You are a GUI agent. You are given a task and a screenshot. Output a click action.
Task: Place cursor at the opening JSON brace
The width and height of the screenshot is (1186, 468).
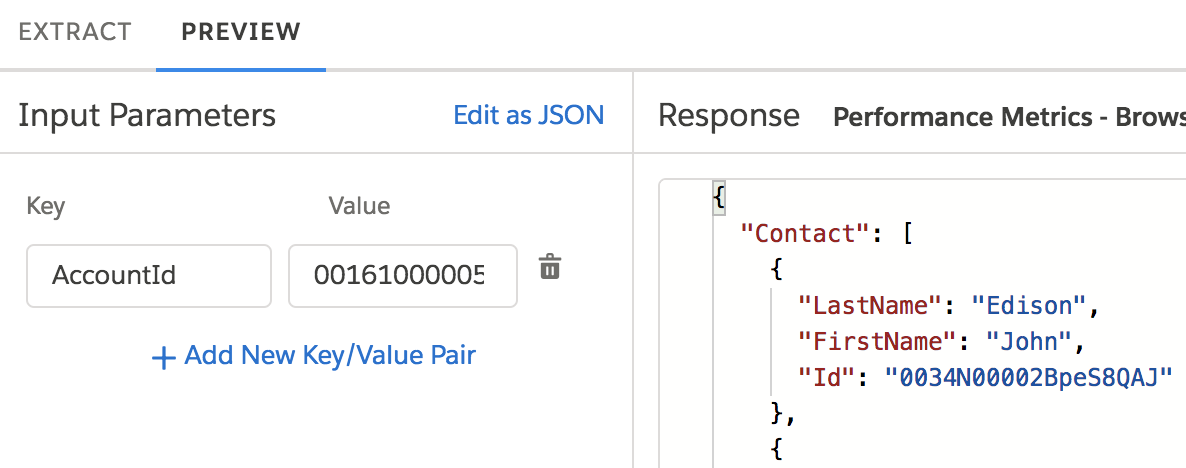719,198
